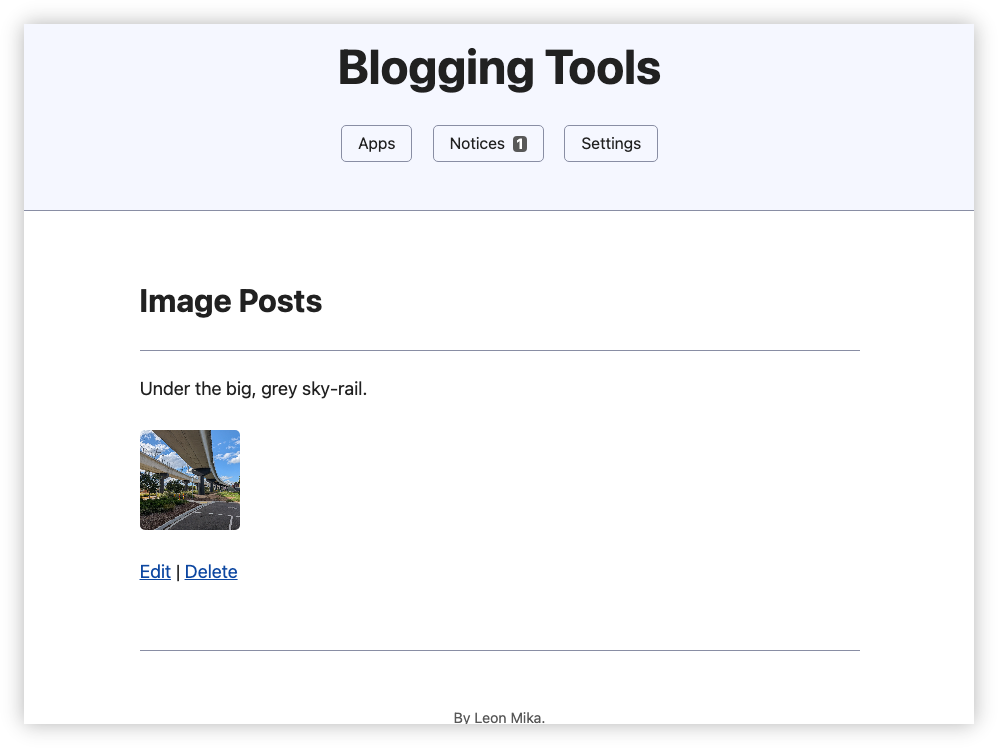Click the unread notice count badge
The width and height of the screenshot is (998, 748).
pos(519,143)
